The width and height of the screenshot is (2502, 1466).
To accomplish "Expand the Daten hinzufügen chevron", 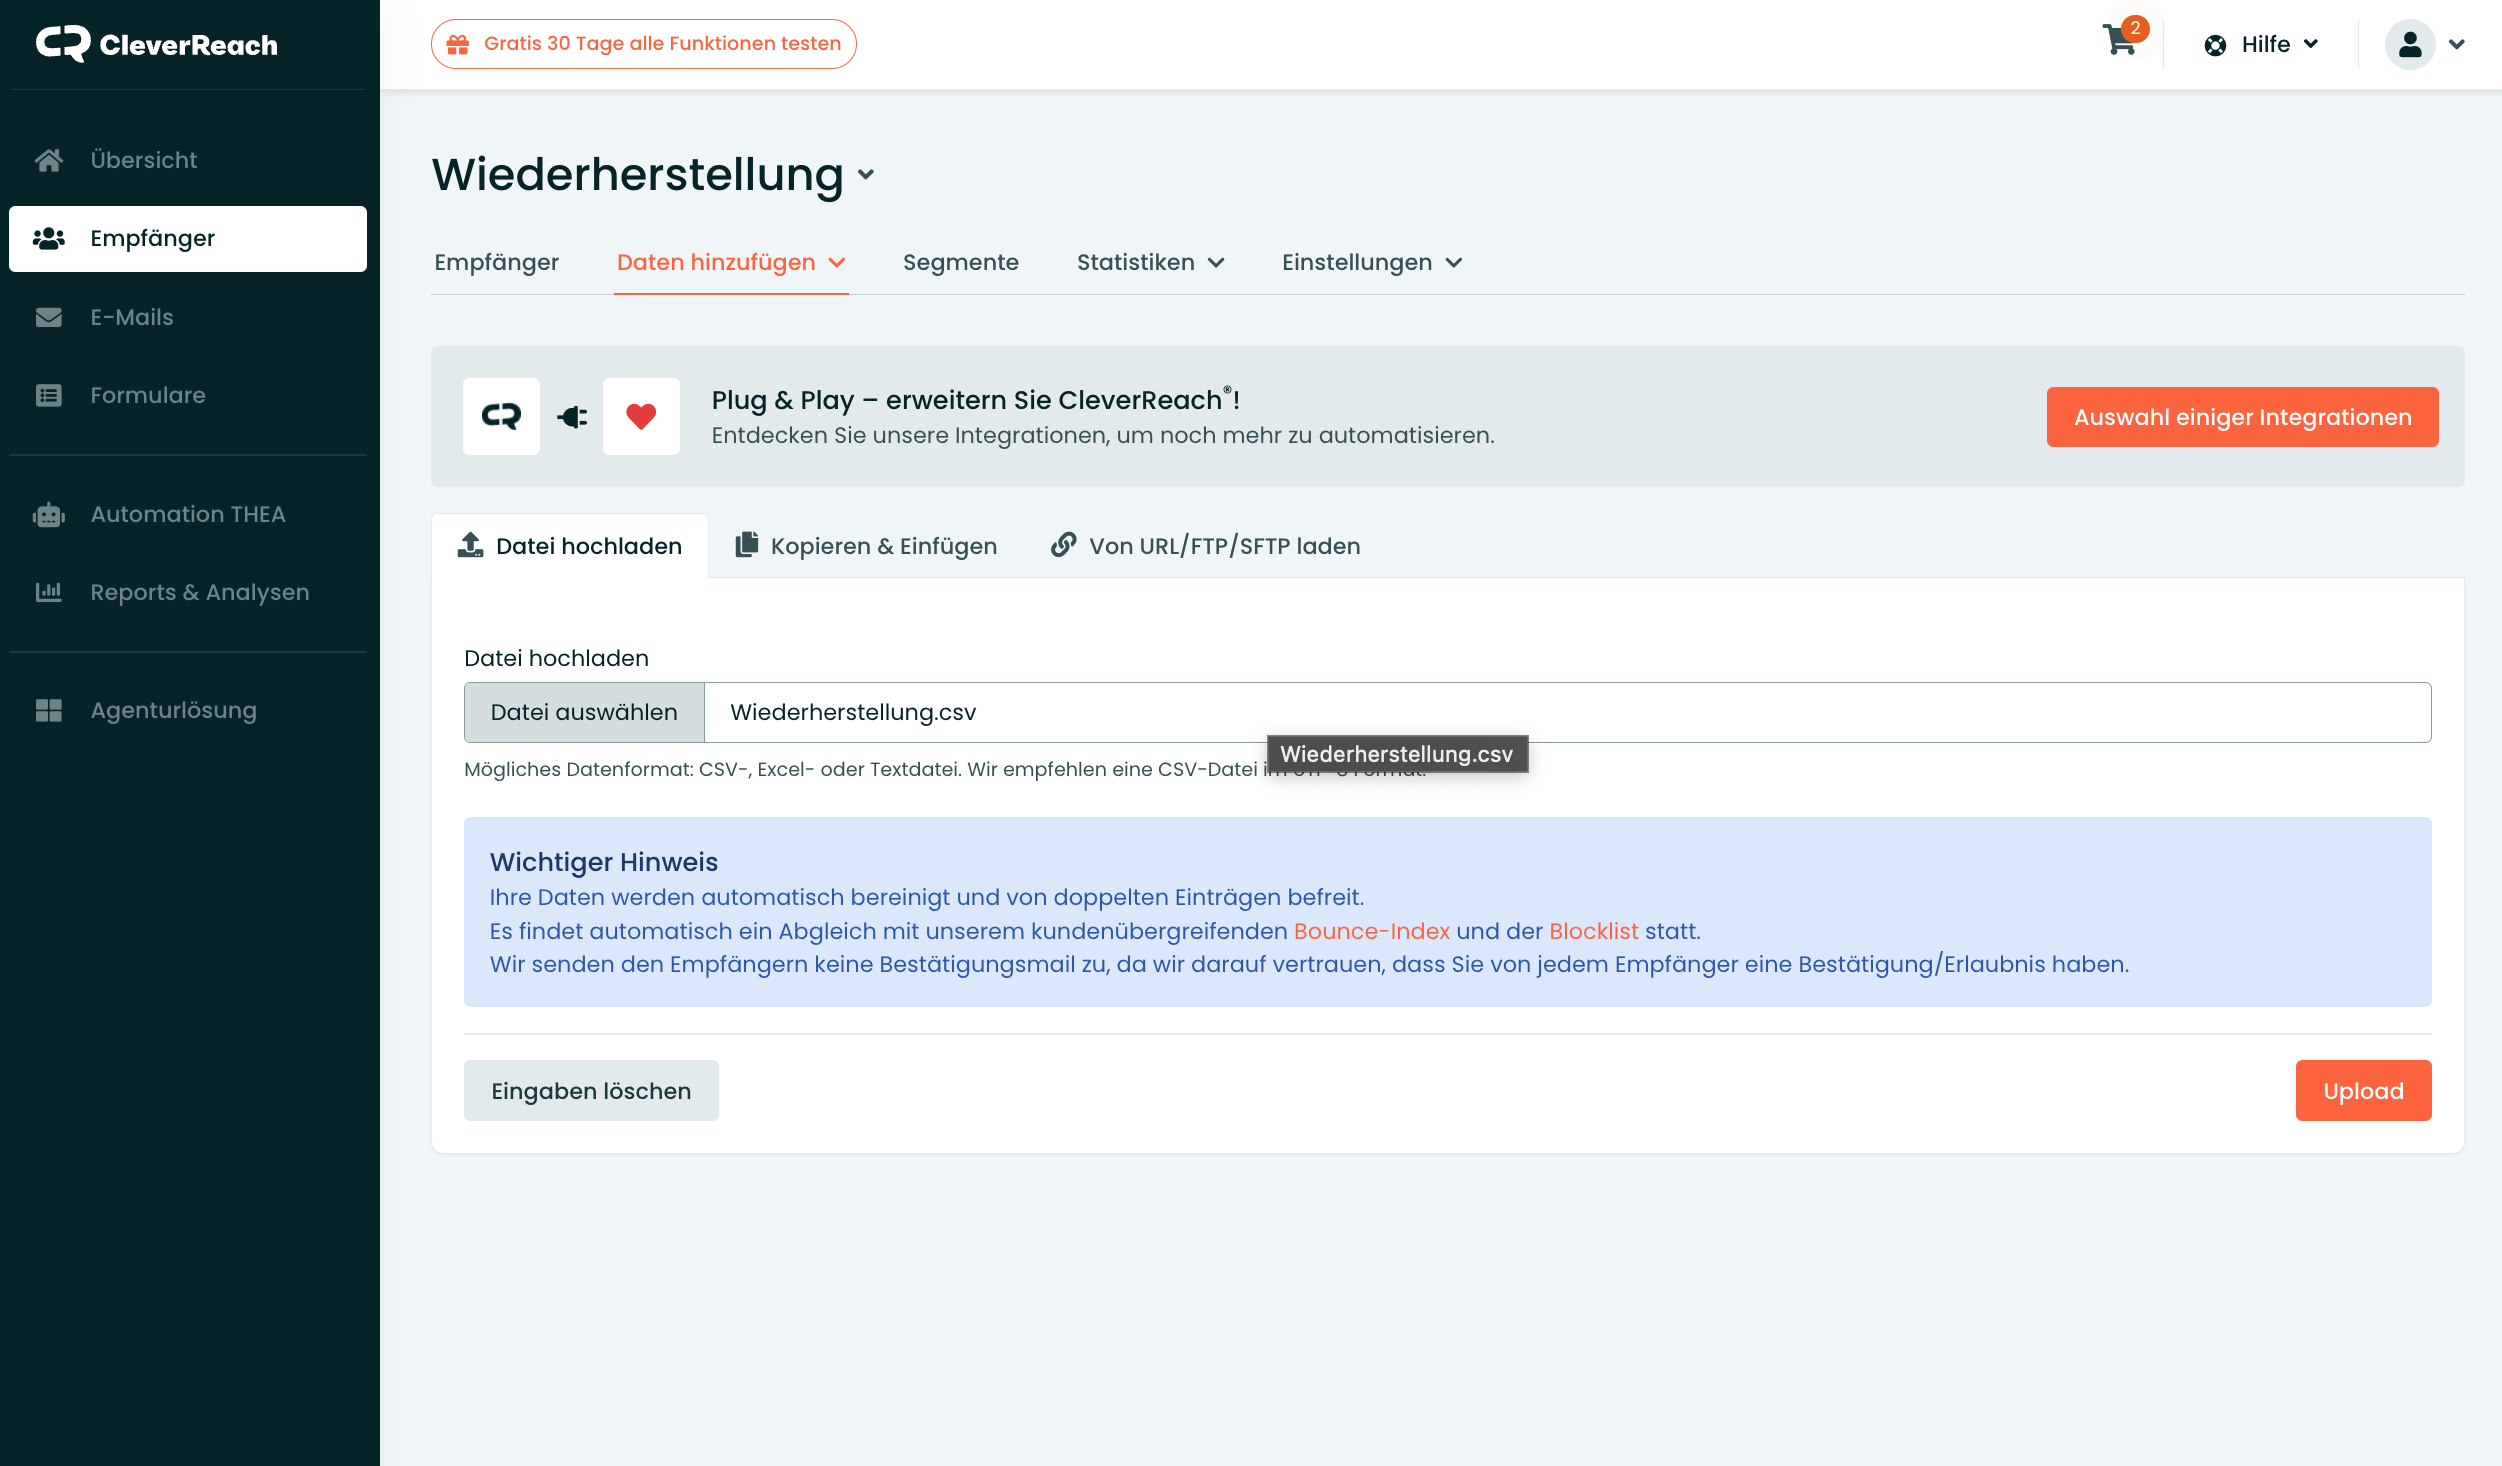I will click(837, 263).
